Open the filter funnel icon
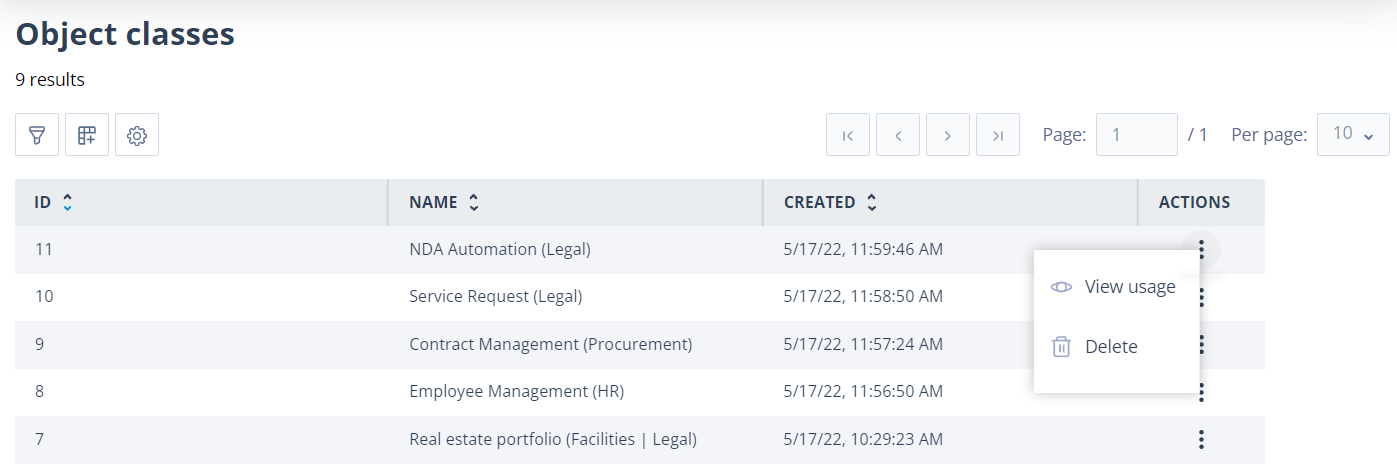This screenshot has width=1397, height=470. [x=37, y=135]
